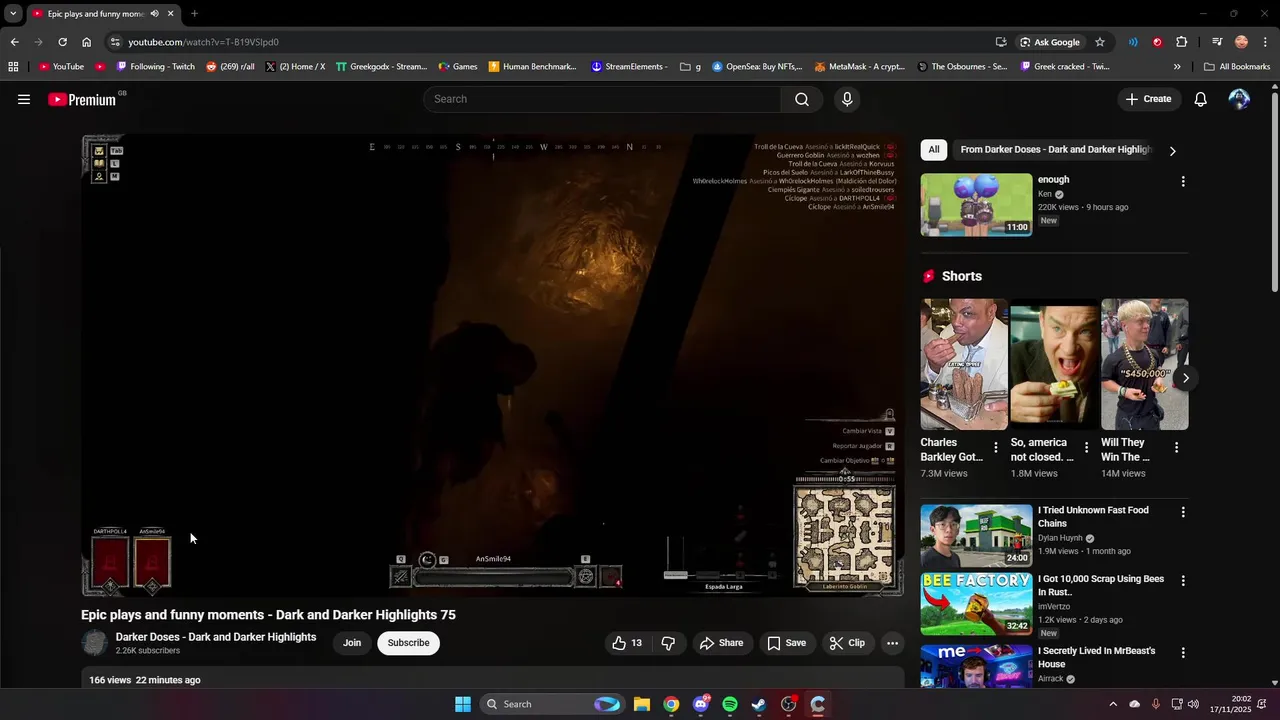Open the 'enough' video thumbnail
1280x720 pixels.
click(976, 205)
